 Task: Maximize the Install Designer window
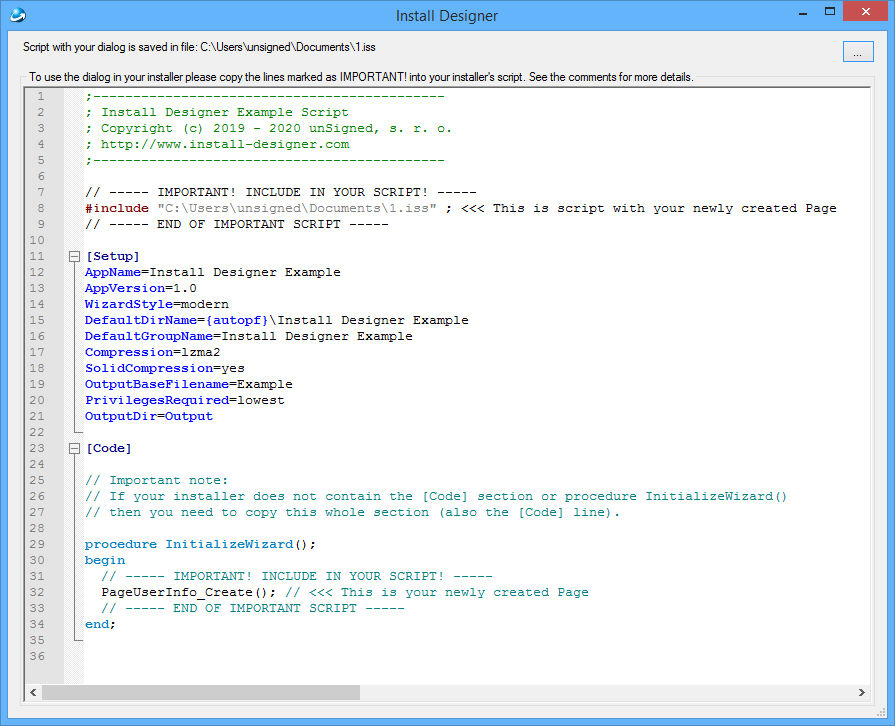point(830,11)
